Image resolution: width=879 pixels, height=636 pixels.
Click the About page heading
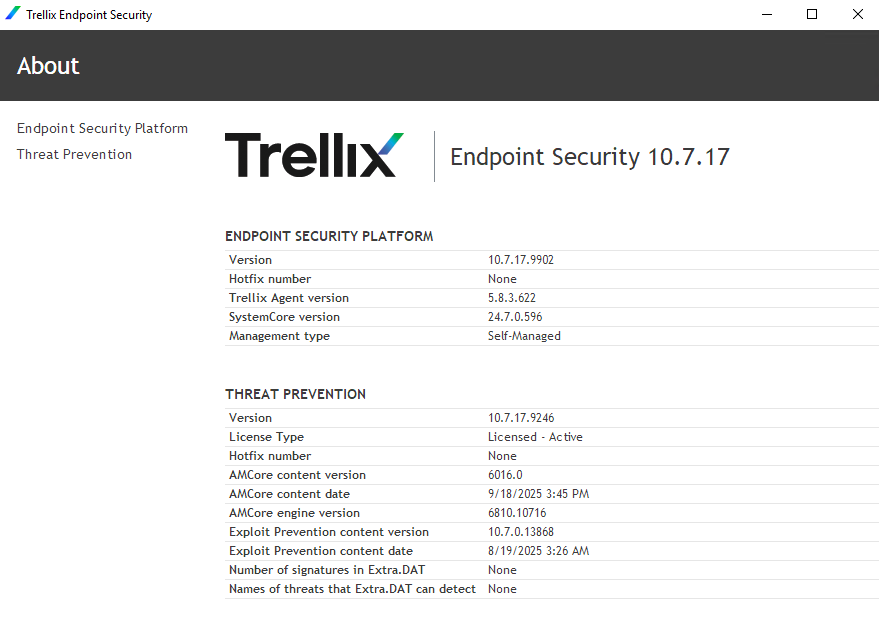[48, 66]
